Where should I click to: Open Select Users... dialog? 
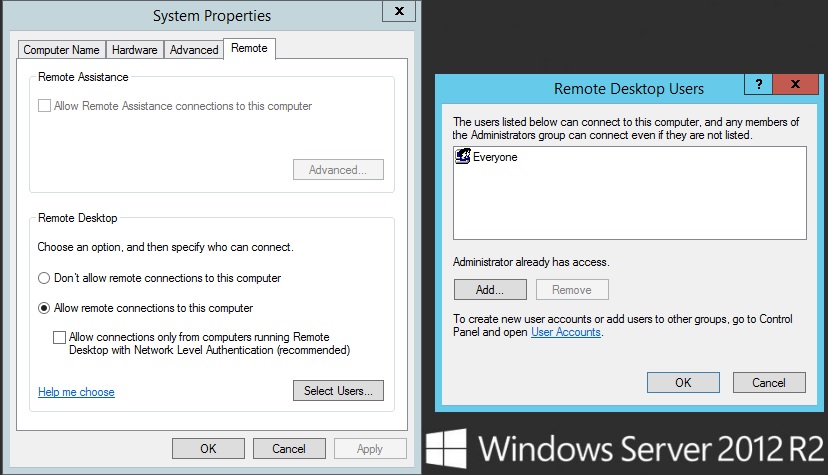(x=338, y=391)
